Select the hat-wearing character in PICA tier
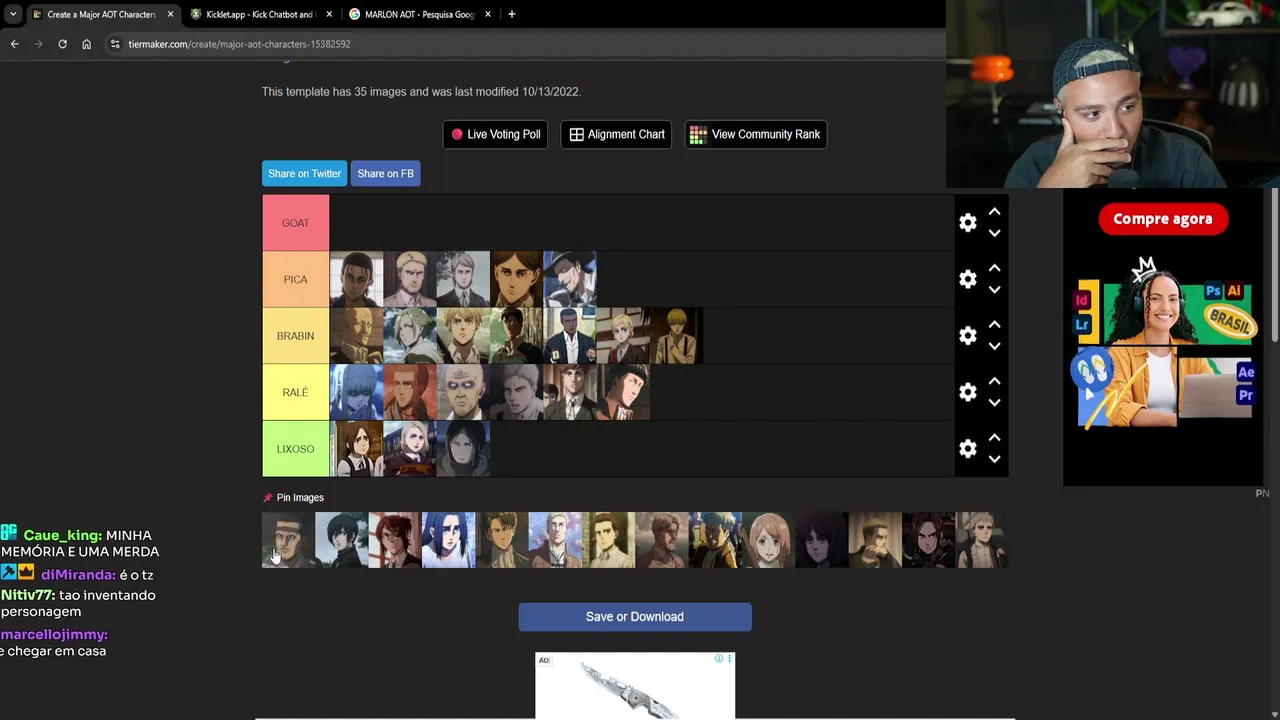 [x=570, y=279]
